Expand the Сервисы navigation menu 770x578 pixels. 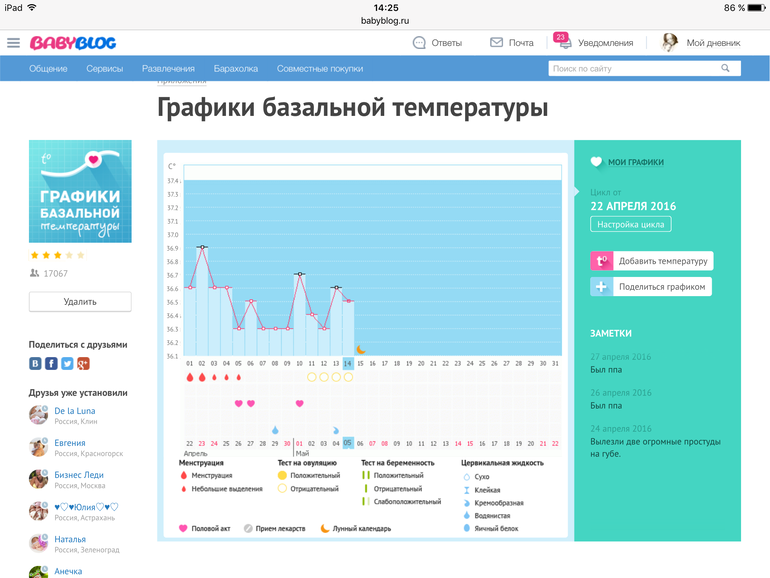(x=104, y=69)
